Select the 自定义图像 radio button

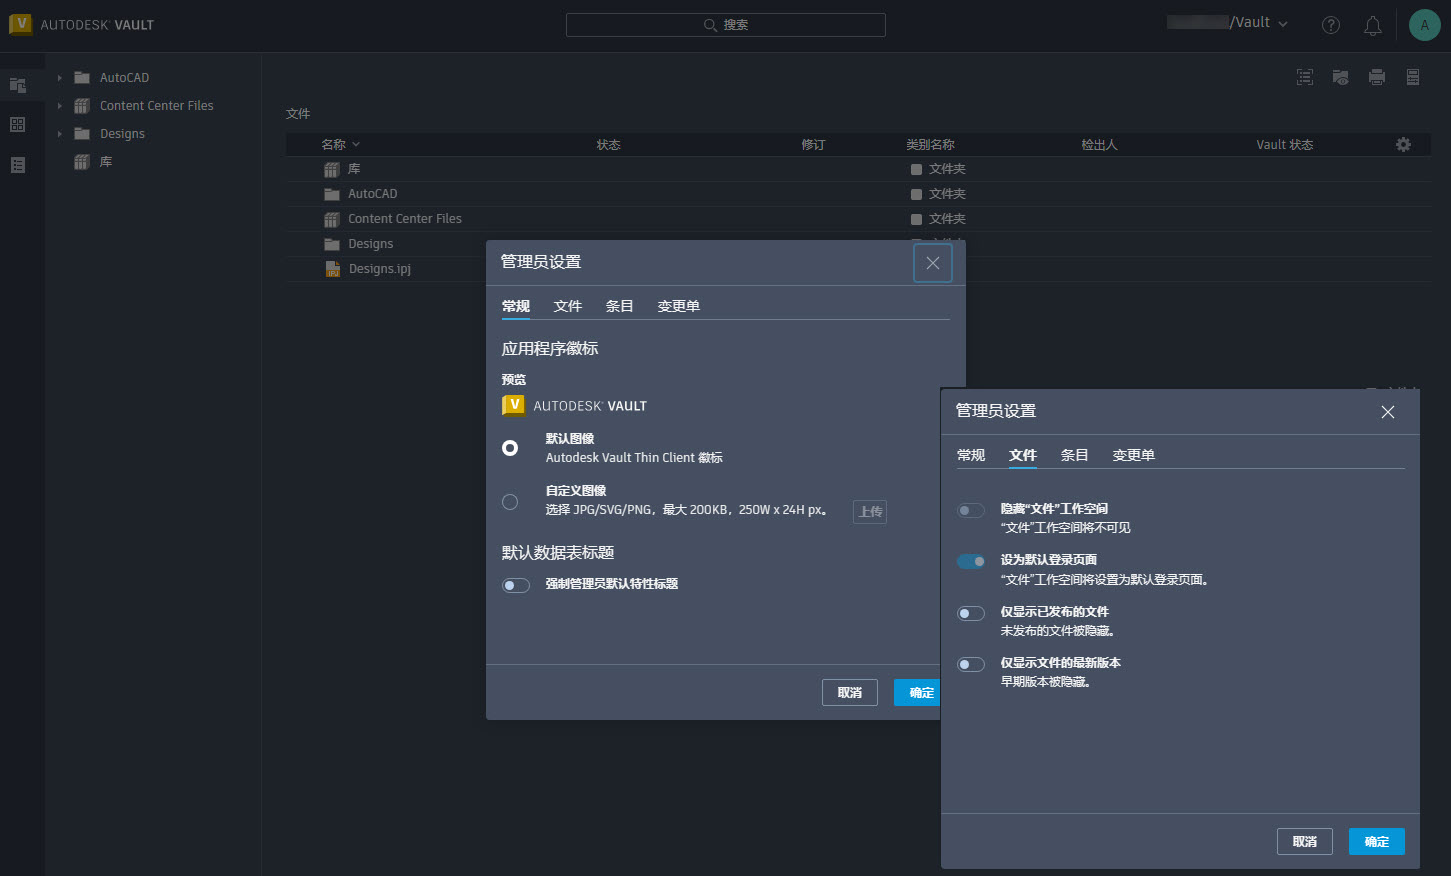pyautogui.click(x=510, y=502)
